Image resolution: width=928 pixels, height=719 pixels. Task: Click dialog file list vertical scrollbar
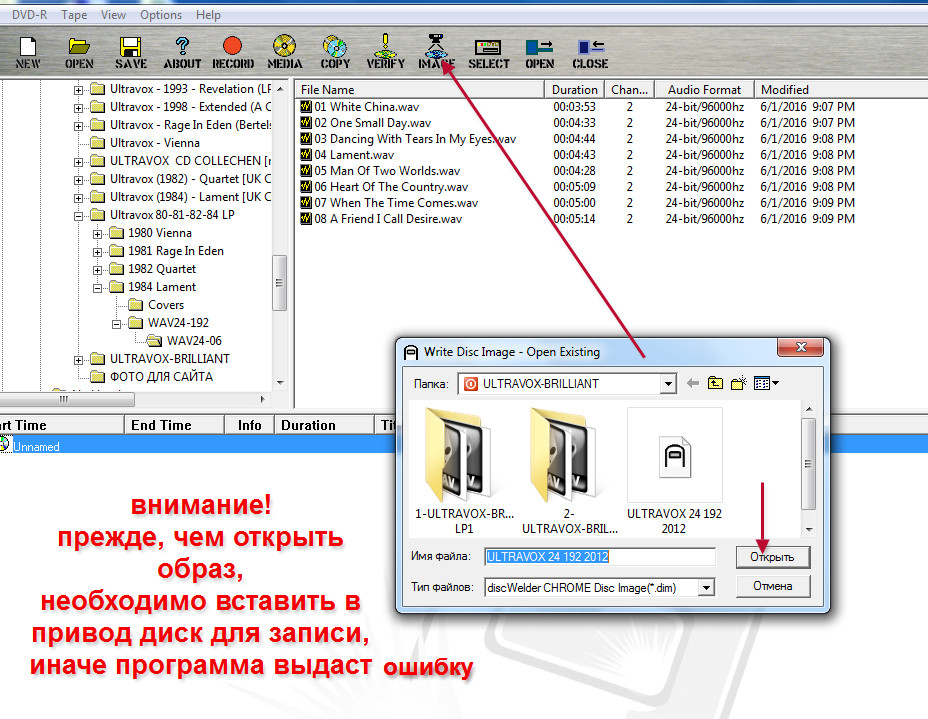(808, 464)
